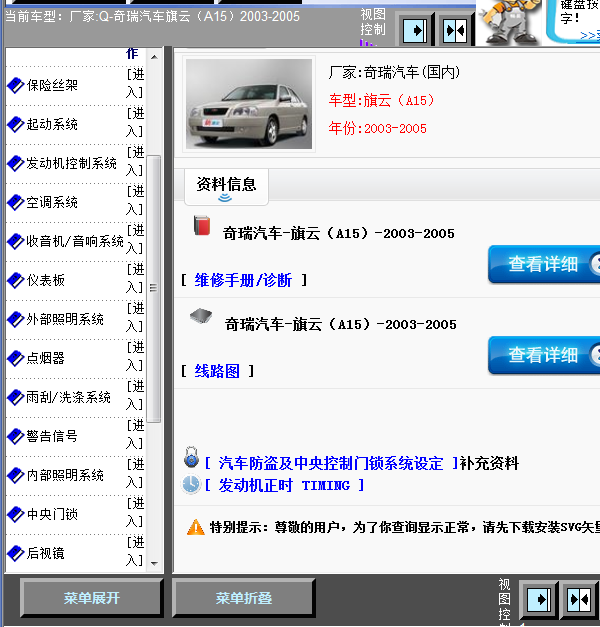
Task: Click the book icon beside 收音机/音响系统
Action: click(16, 241)
